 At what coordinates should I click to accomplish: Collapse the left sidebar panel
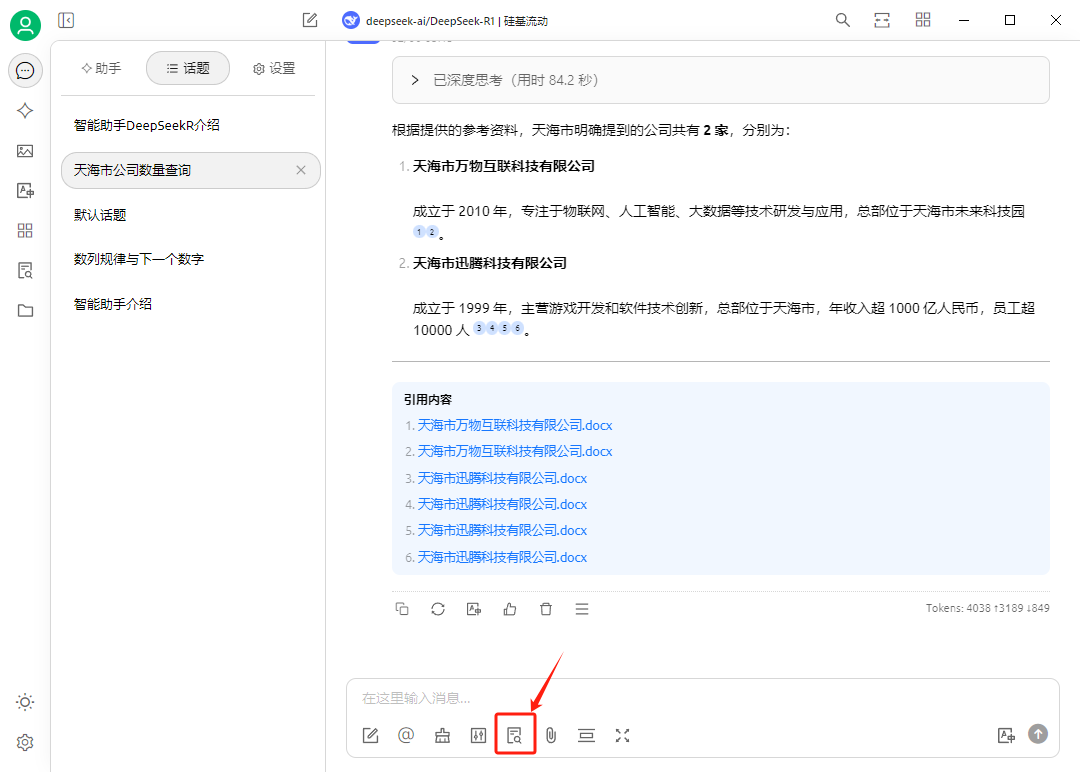coord(66,20)
